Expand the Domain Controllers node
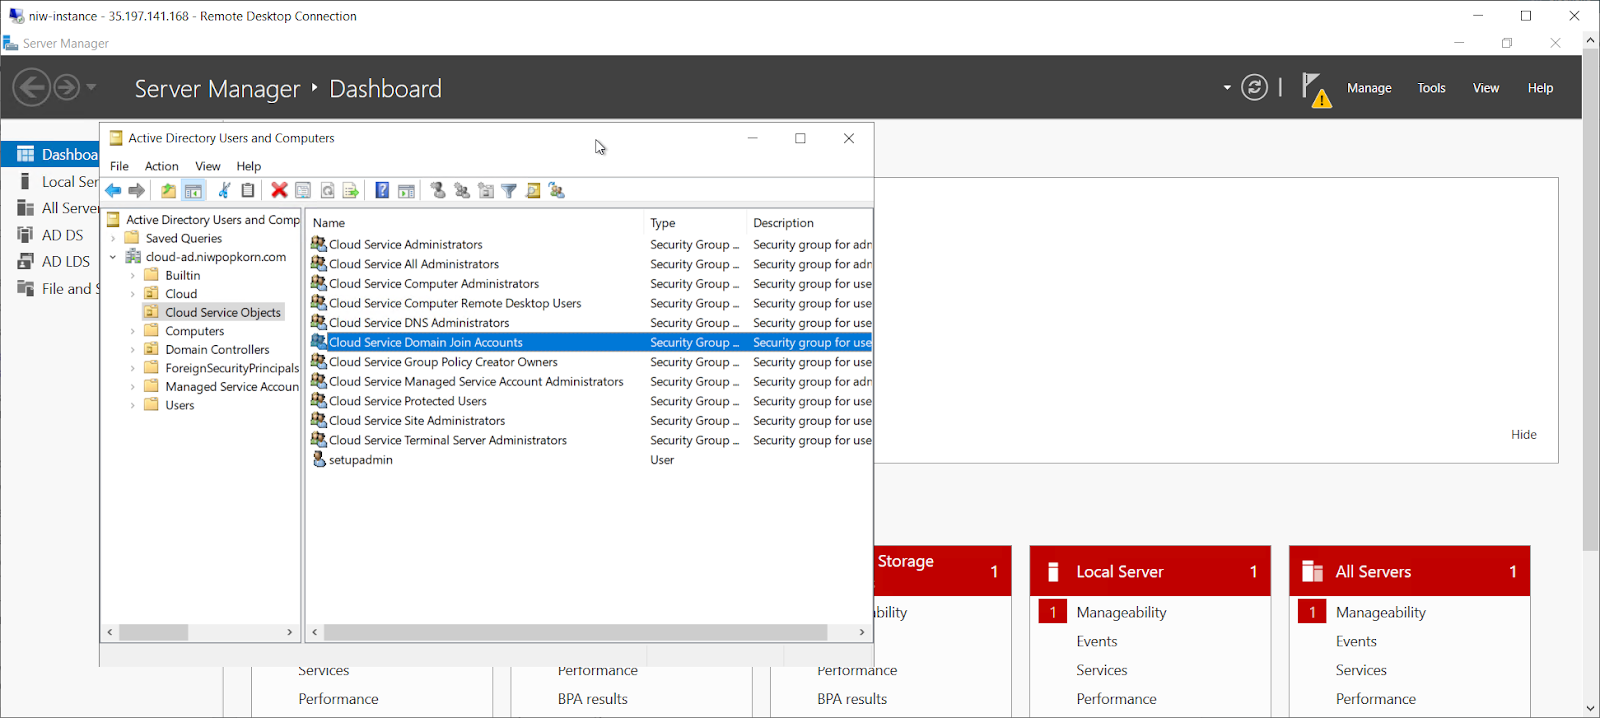Image resolution: width=1600 pixels, height=718 pixels. 132,350
